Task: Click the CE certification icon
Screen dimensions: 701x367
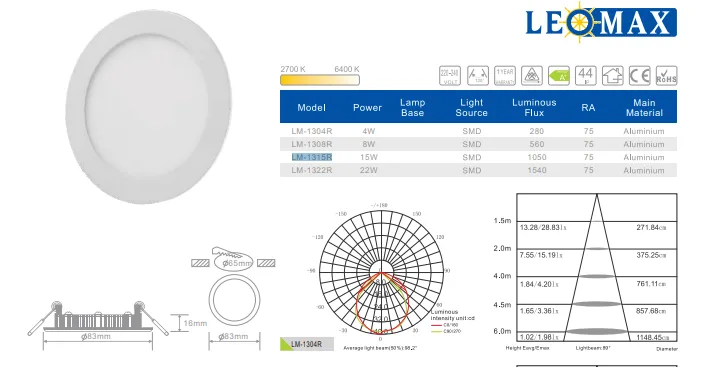Action: (640, 75)
